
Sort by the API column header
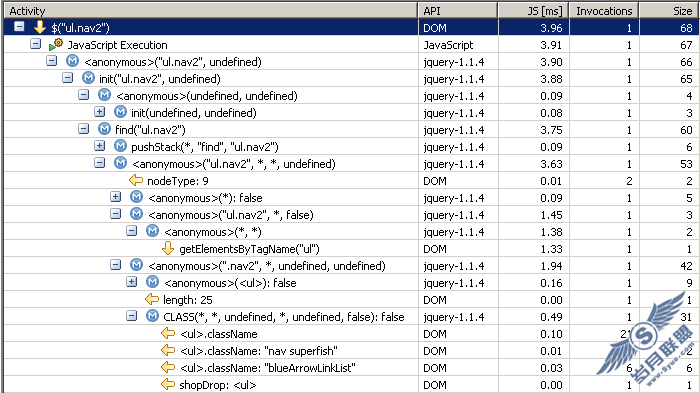[x=458, y=11]
